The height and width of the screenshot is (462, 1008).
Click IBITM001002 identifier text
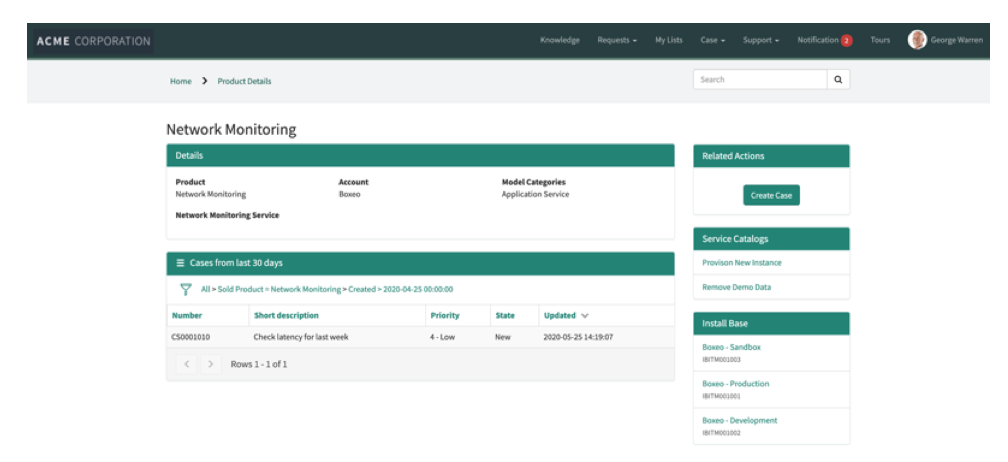point(721,433)
